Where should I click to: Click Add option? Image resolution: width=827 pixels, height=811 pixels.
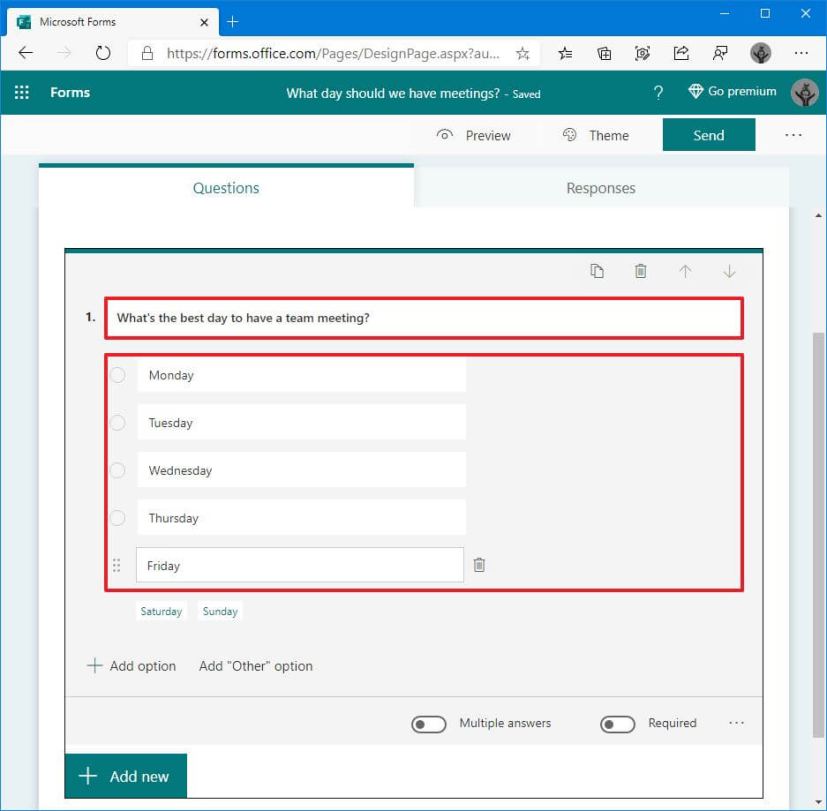[x=131, y=666]
